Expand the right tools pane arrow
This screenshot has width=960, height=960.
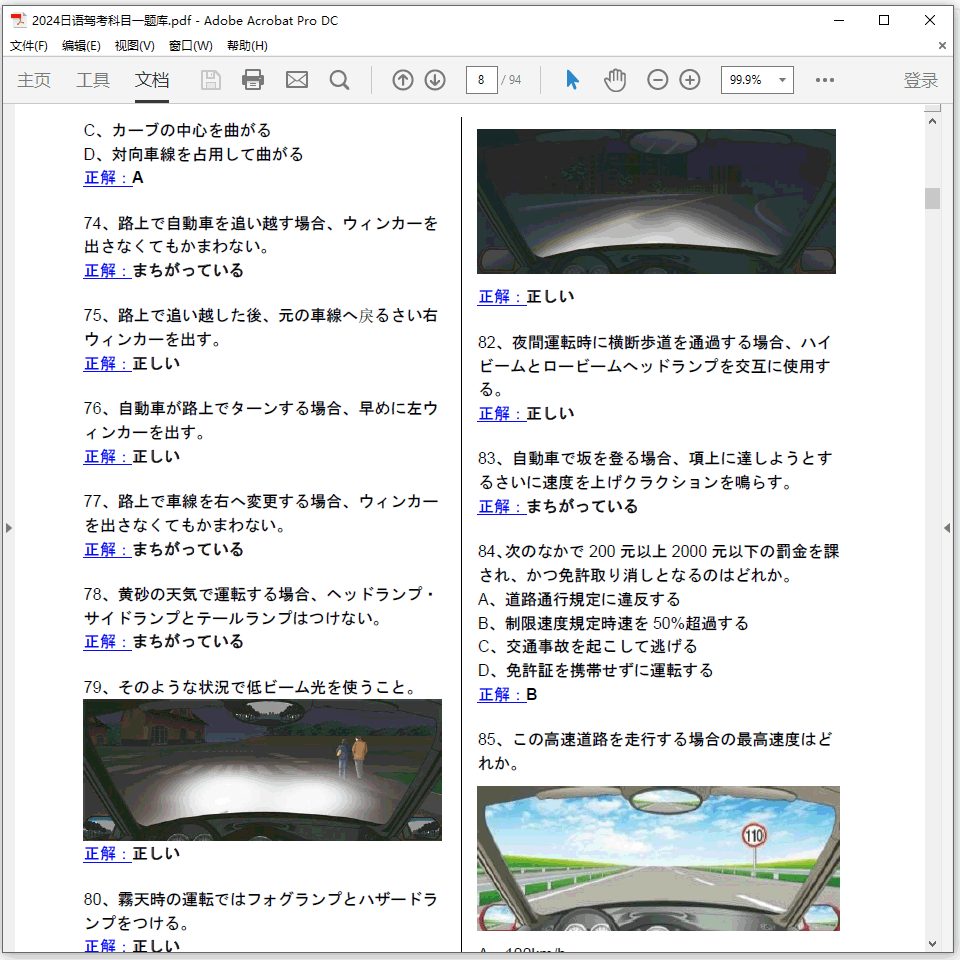947,527
